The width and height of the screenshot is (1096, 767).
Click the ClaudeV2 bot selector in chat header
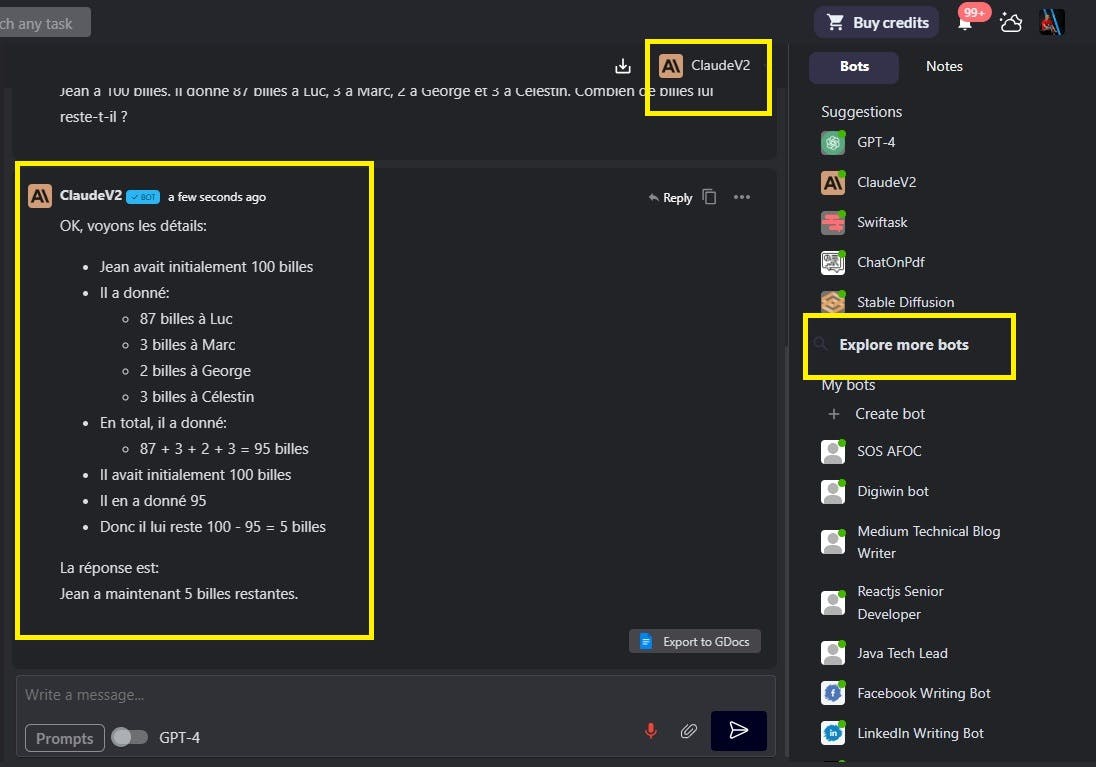click(x=705, y=66)
